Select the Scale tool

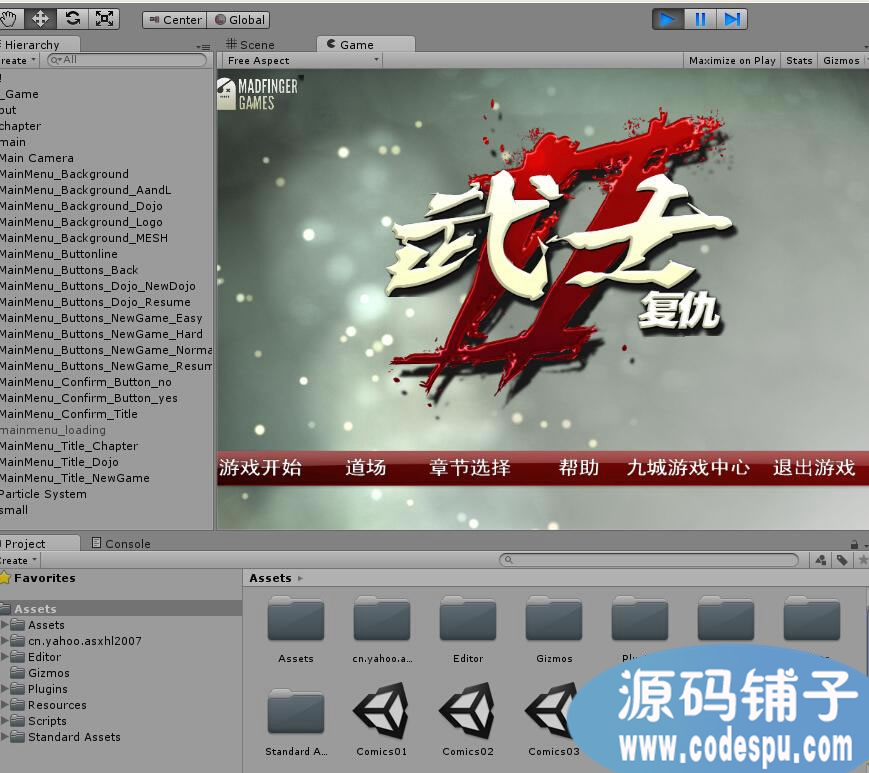pyautogui.click(x=104, y=19)
